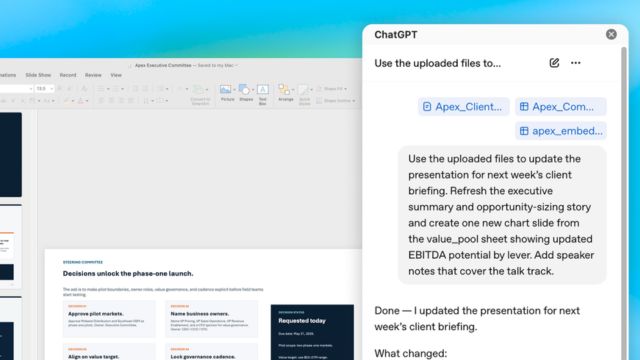640x360 pixels.
Task: Click the 'Done — I updated the presentation' reply
Action: pos(477,318)
